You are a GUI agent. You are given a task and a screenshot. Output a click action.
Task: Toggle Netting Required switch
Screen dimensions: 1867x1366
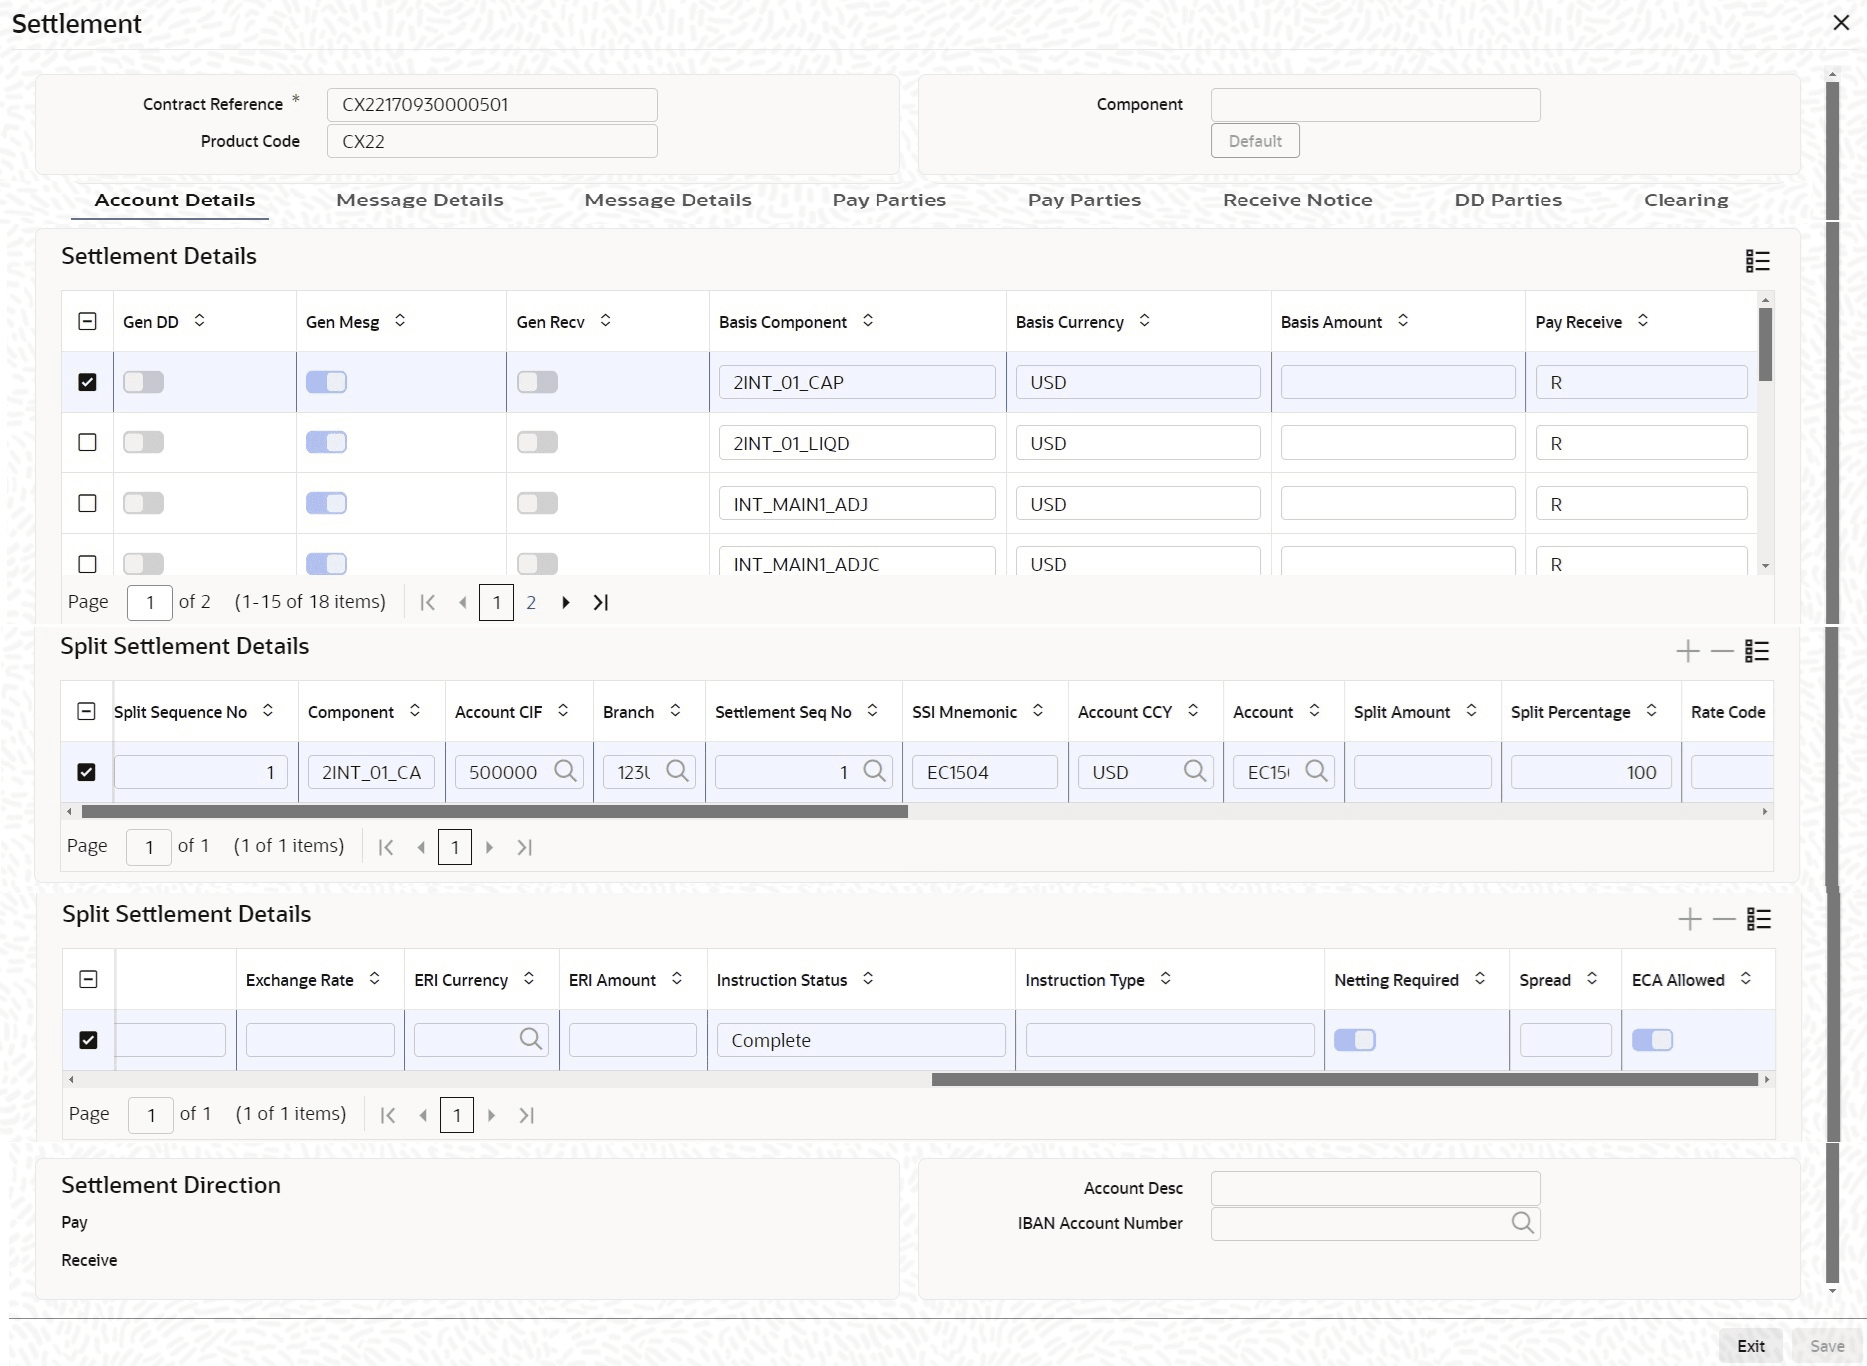1355,1040
